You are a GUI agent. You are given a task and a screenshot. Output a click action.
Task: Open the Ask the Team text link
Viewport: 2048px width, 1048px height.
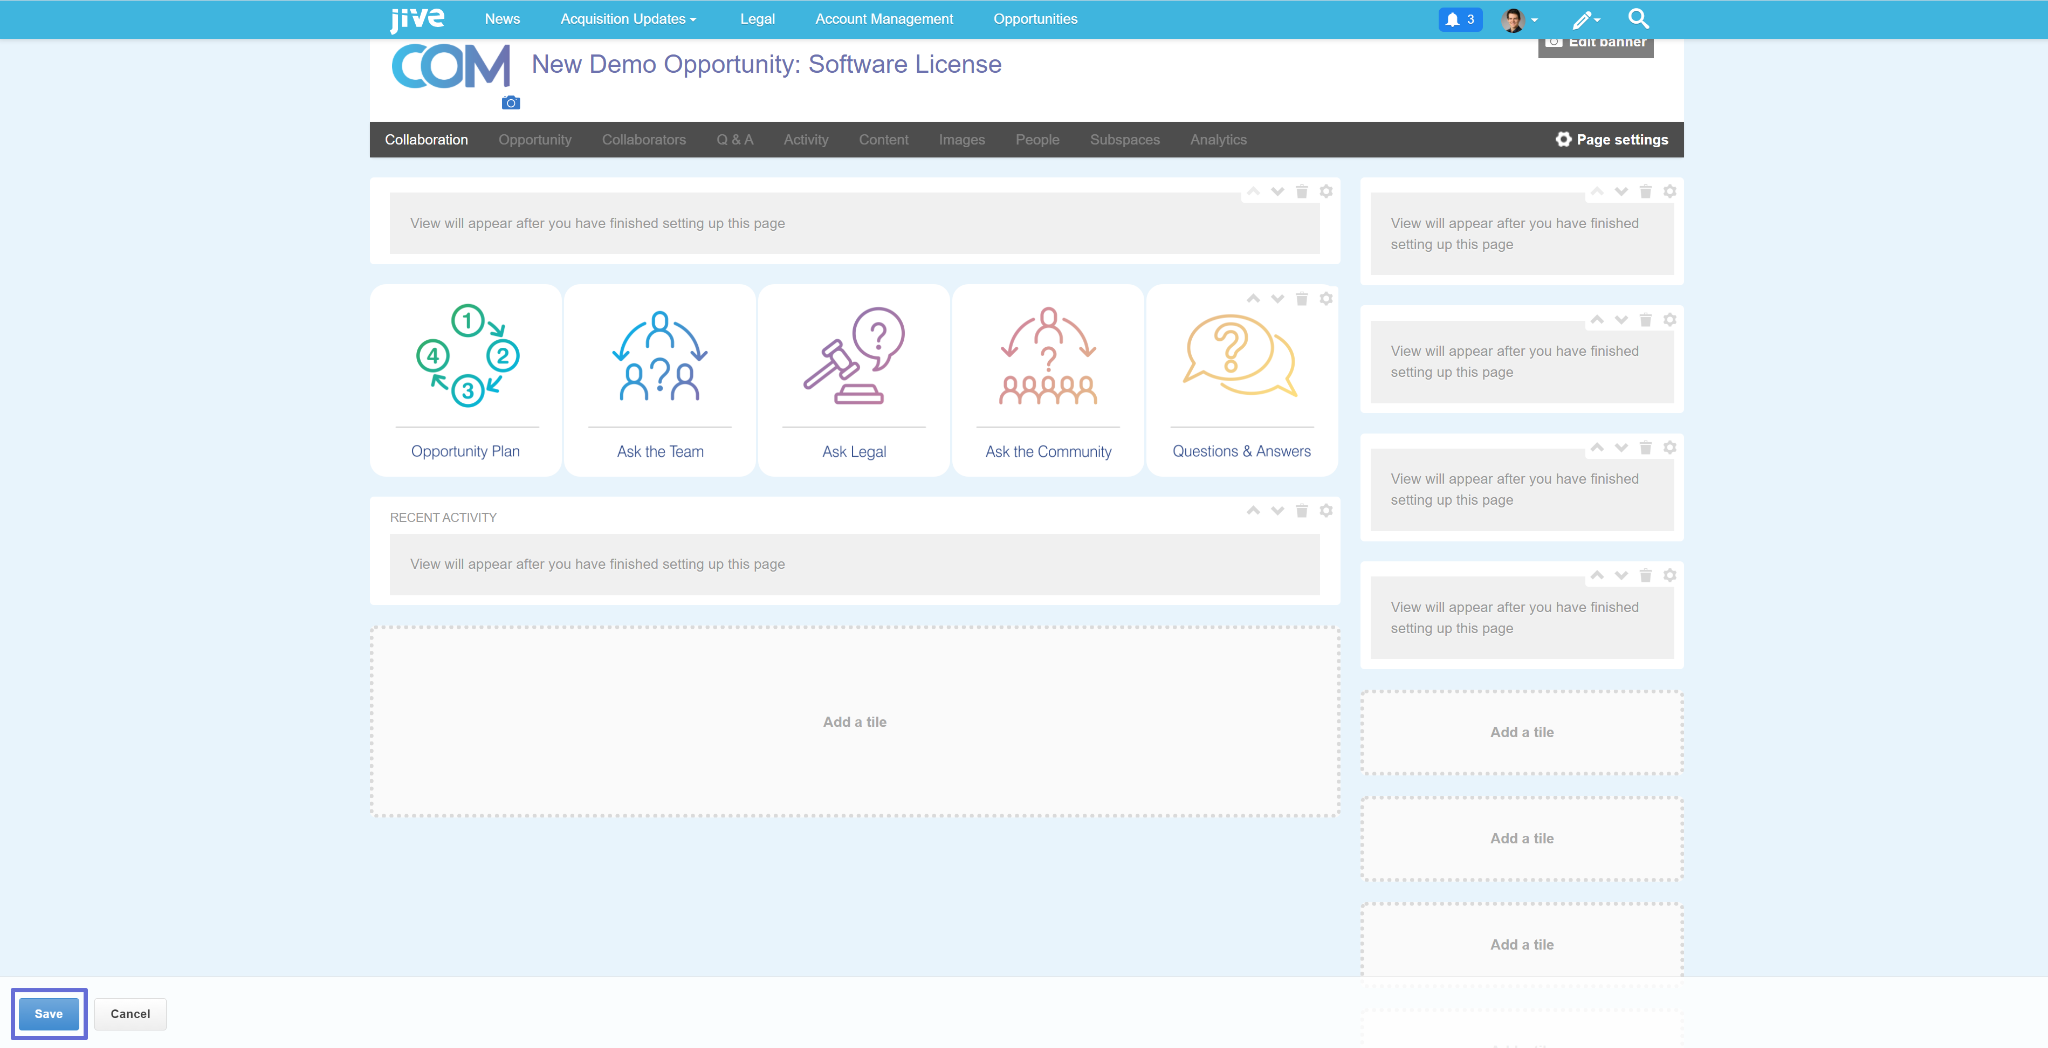[660, 451]
